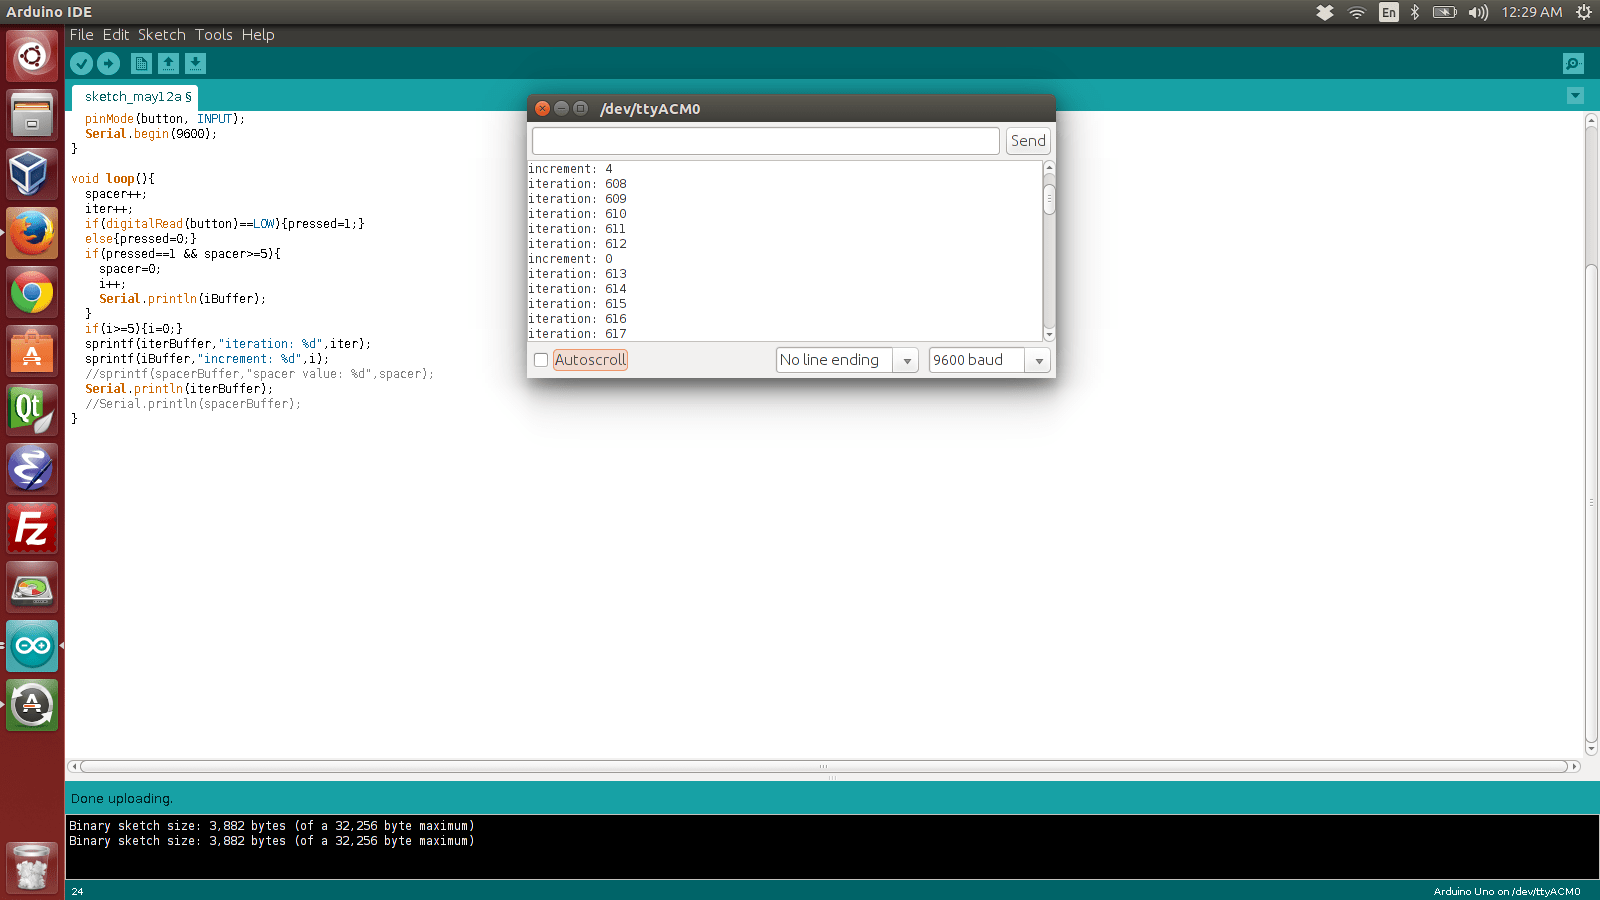1600x900 pixels.
Task: Open the Sketch menu
Action: (x=162, y=35)
